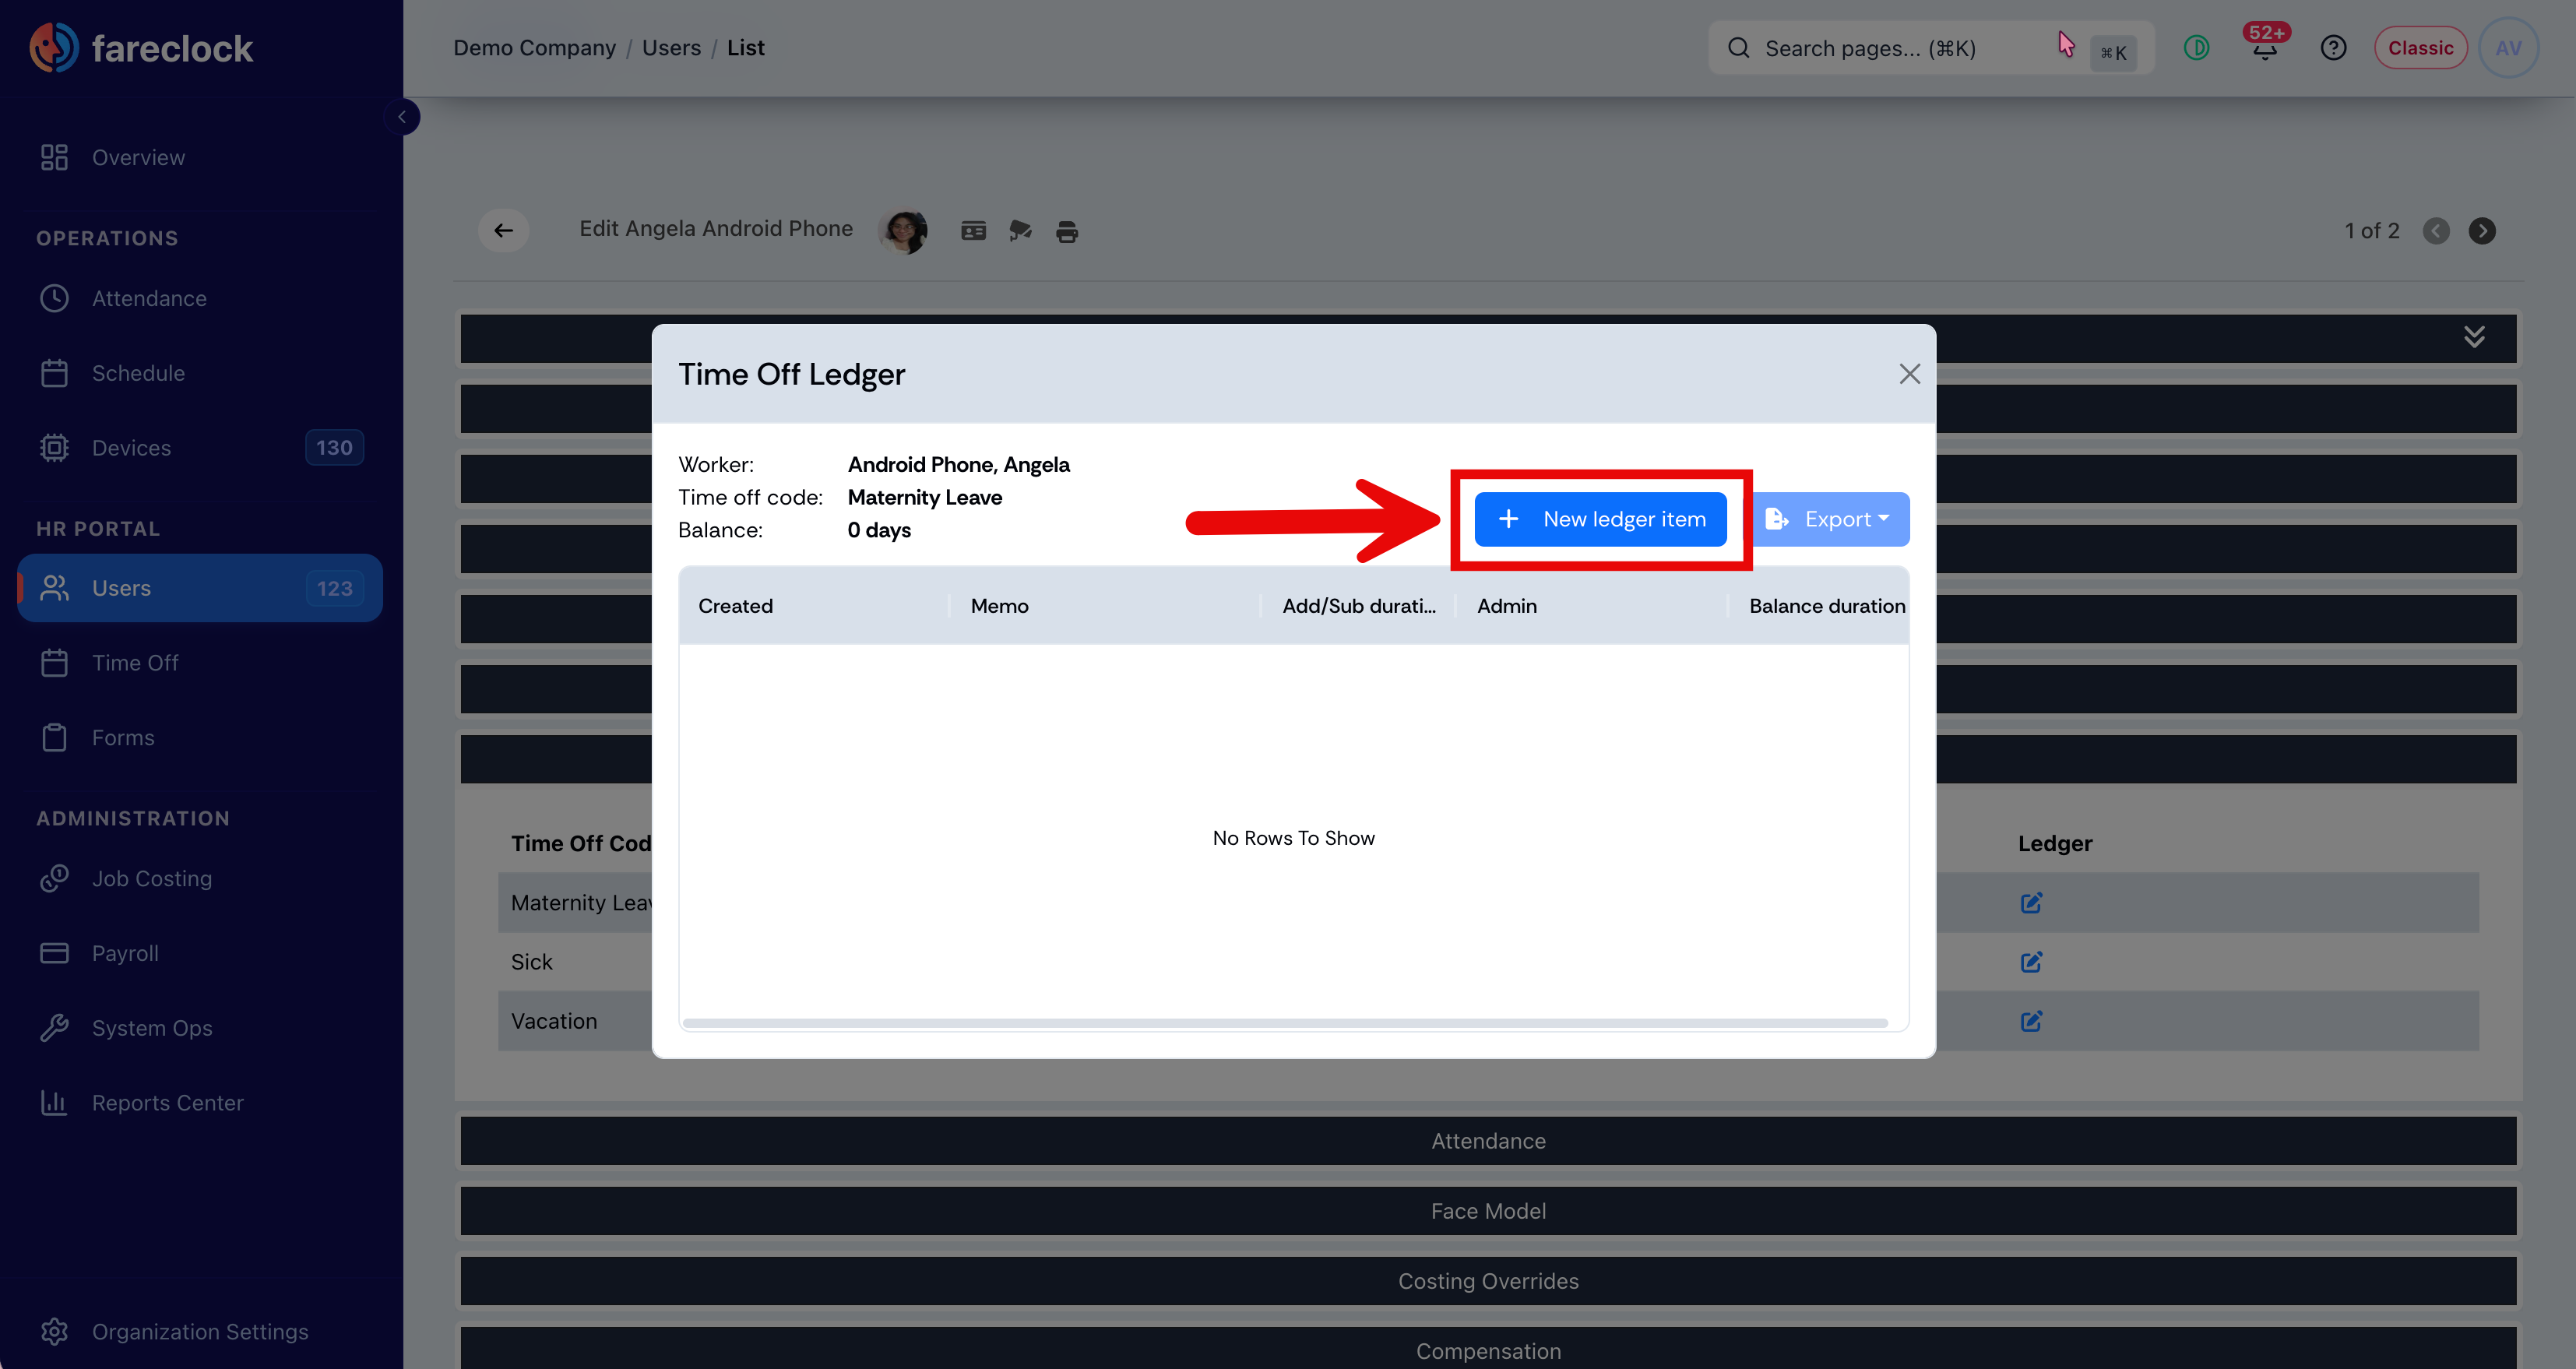The width and height of the screenshot is (2576, 1369).
Task: Click the print icon beside user name
Action: (1067, 232)
